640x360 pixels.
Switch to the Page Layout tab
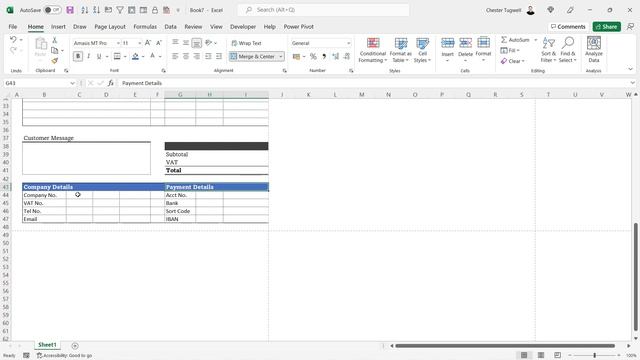[x=110, y=27]
